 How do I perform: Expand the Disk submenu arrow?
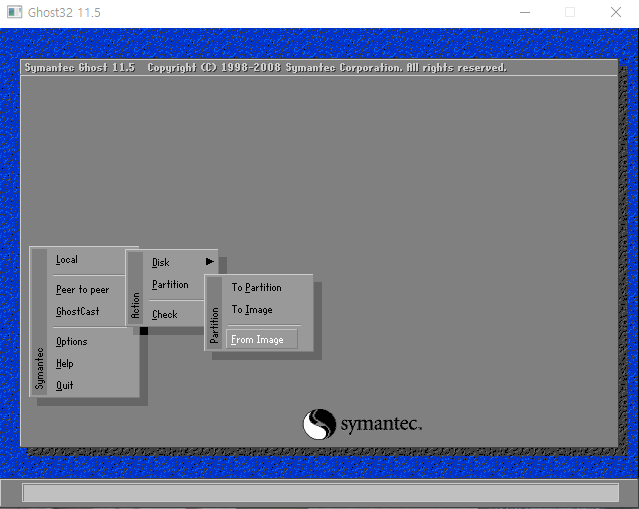209,262
